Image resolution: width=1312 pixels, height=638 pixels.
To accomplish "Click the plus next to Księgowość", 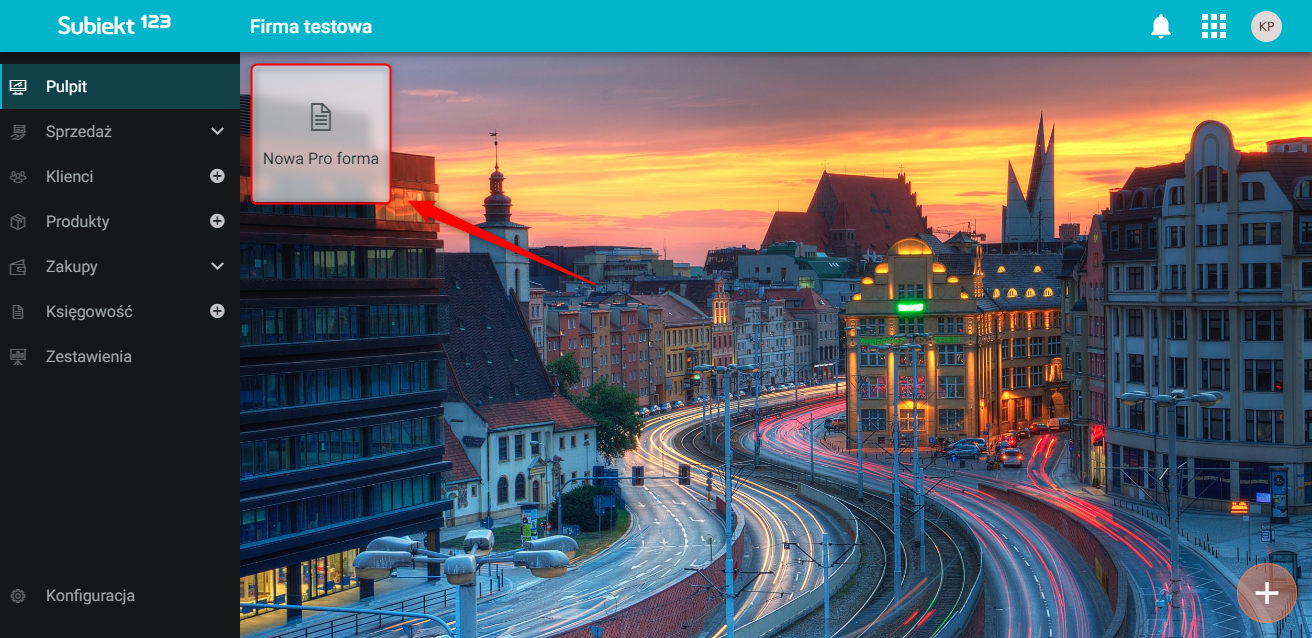I will click(x=217, y=312).
